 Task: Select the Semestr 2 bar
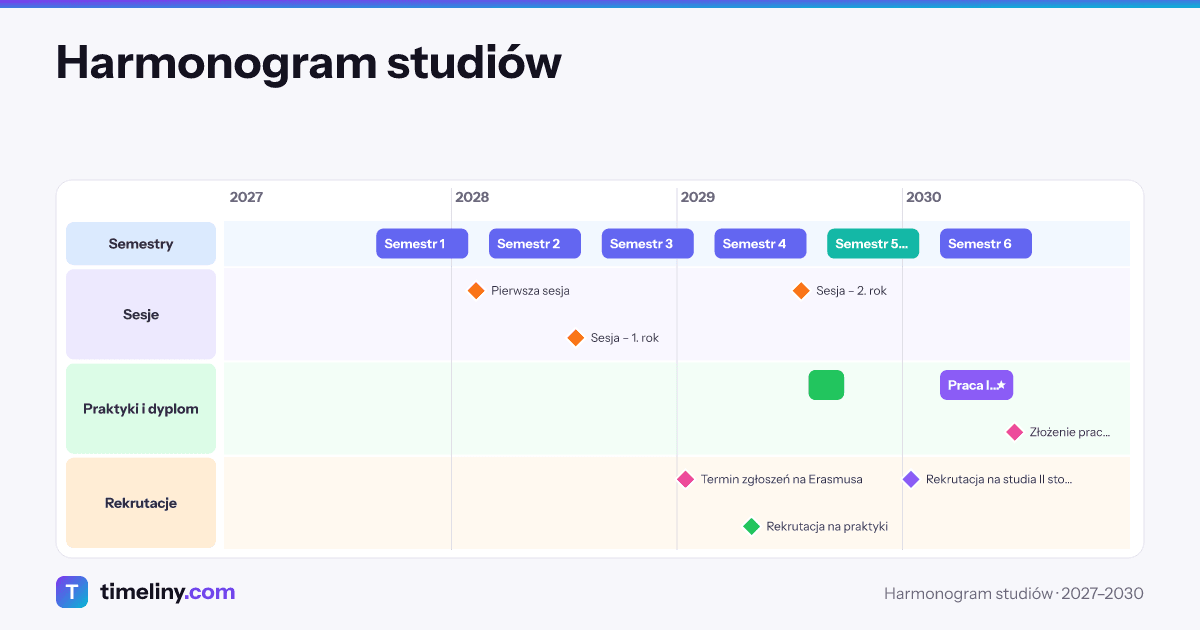click(x=535, y=244)
